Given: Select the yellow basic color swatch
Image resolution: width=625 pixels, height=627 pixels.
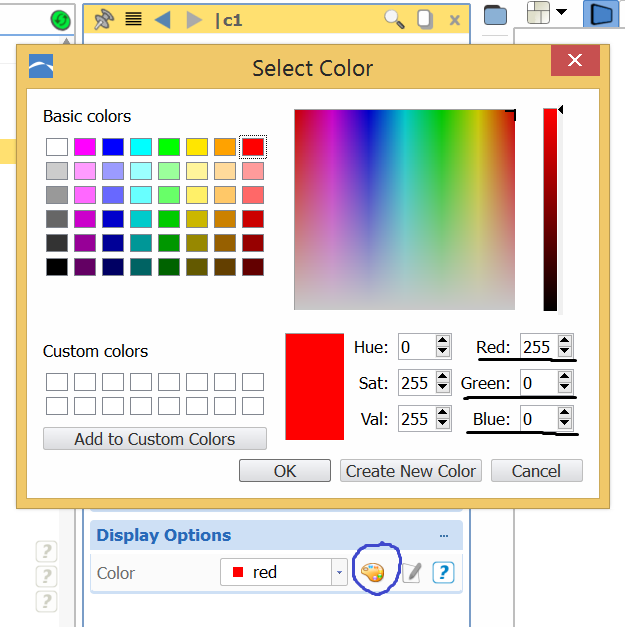Looking at the screenshot, I should (x=197, y=147).
